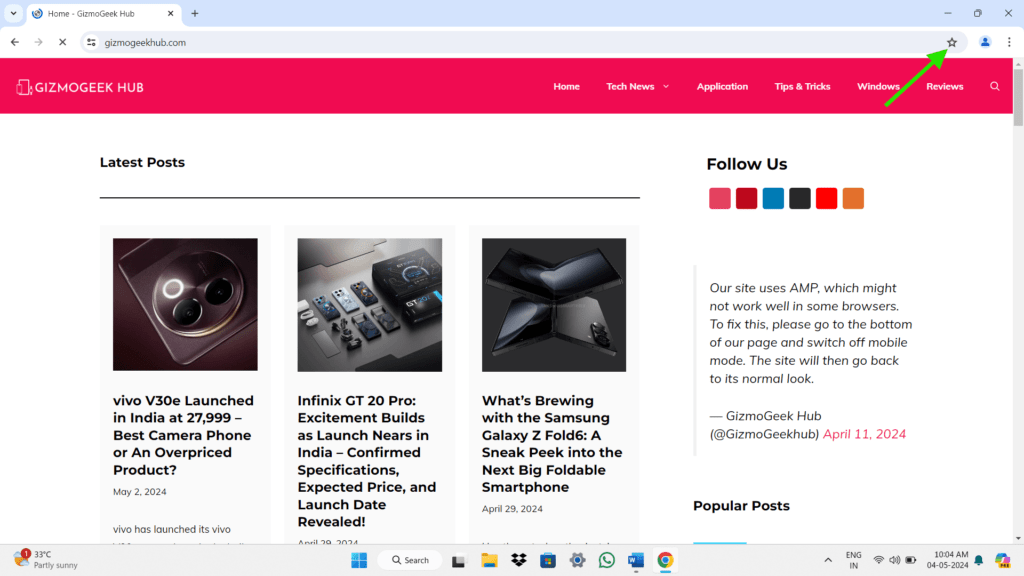Switch to Chrome in the taskbar
Image resolution: width=1024 pixels, height=576 pixels.
pos(665,560)
